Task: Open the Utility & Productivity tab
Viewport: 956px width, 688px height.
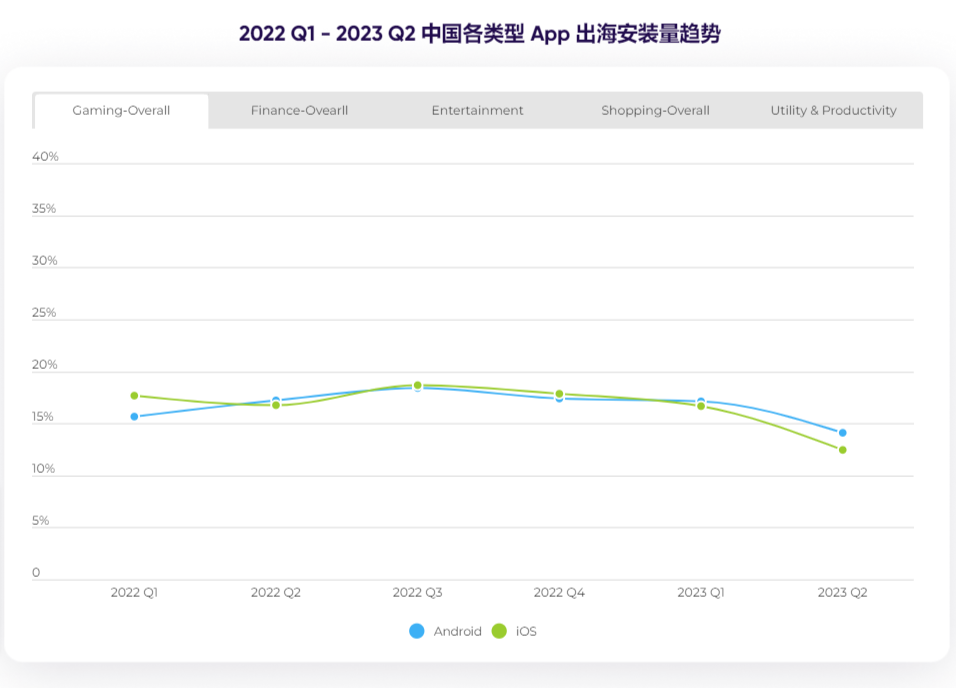Action: click(833, 111)
